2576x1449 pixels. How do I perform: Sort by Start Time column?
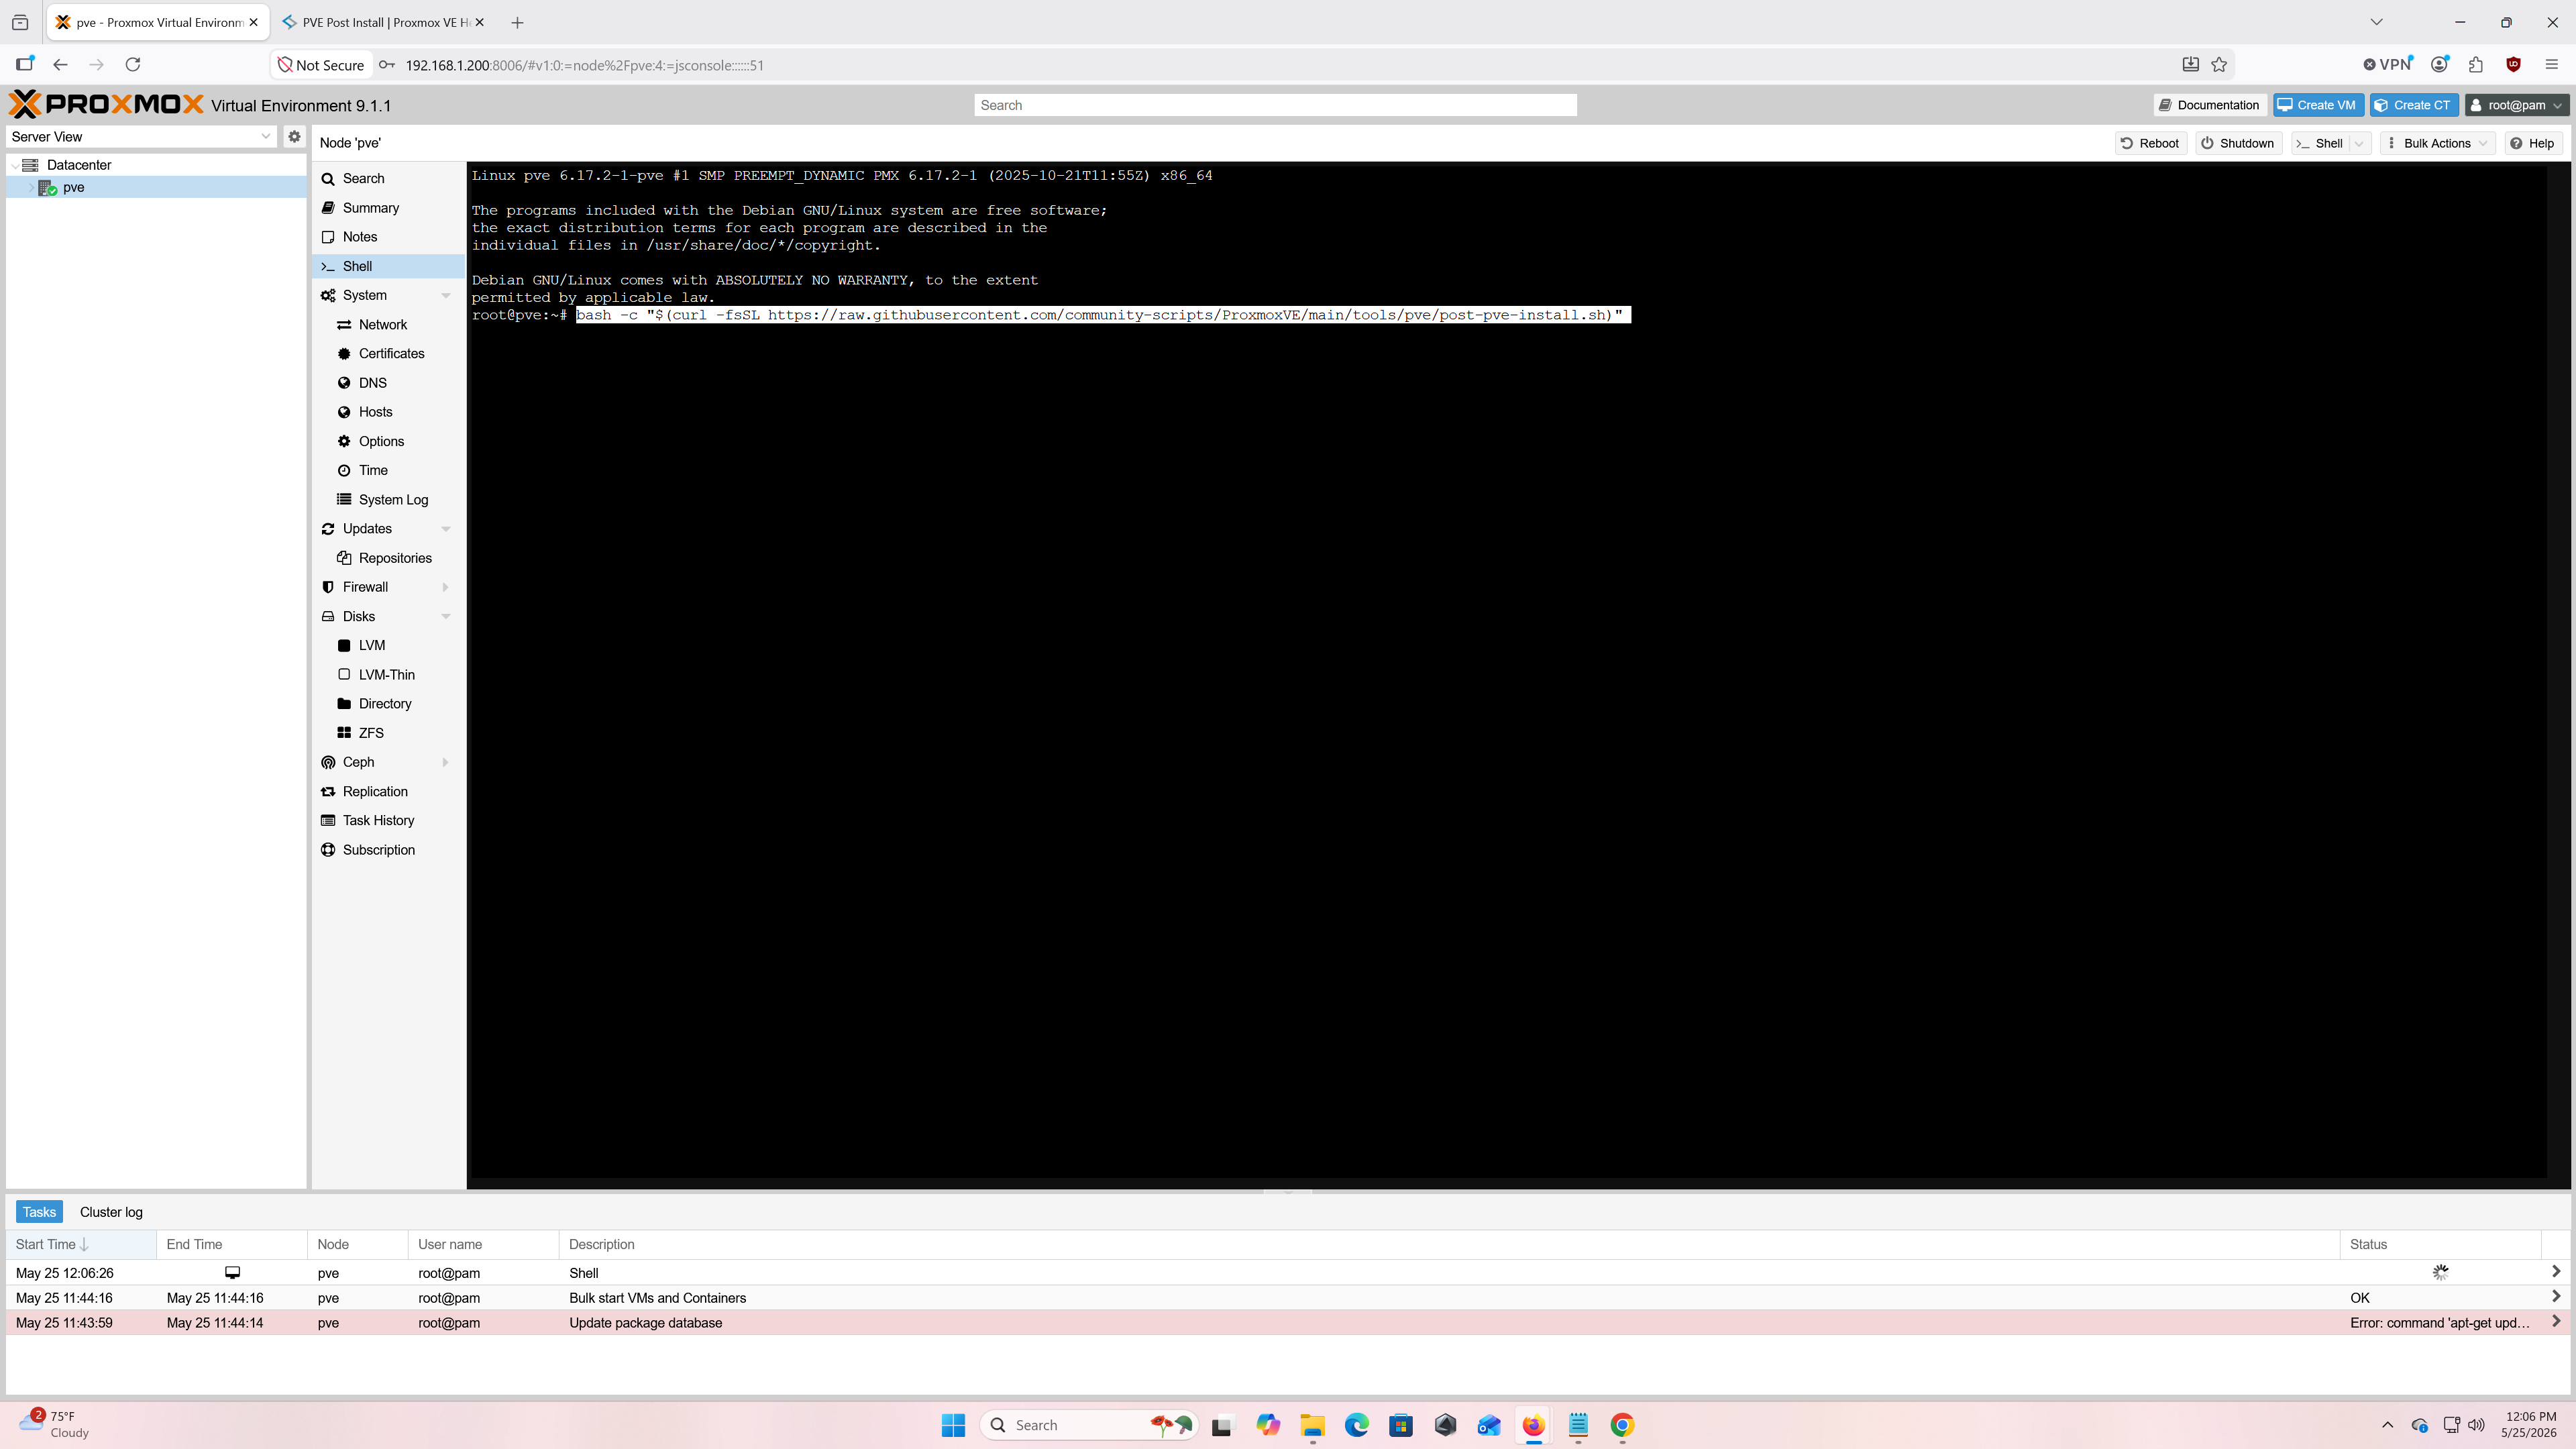pyautogui.click(x=81, y=1245)
